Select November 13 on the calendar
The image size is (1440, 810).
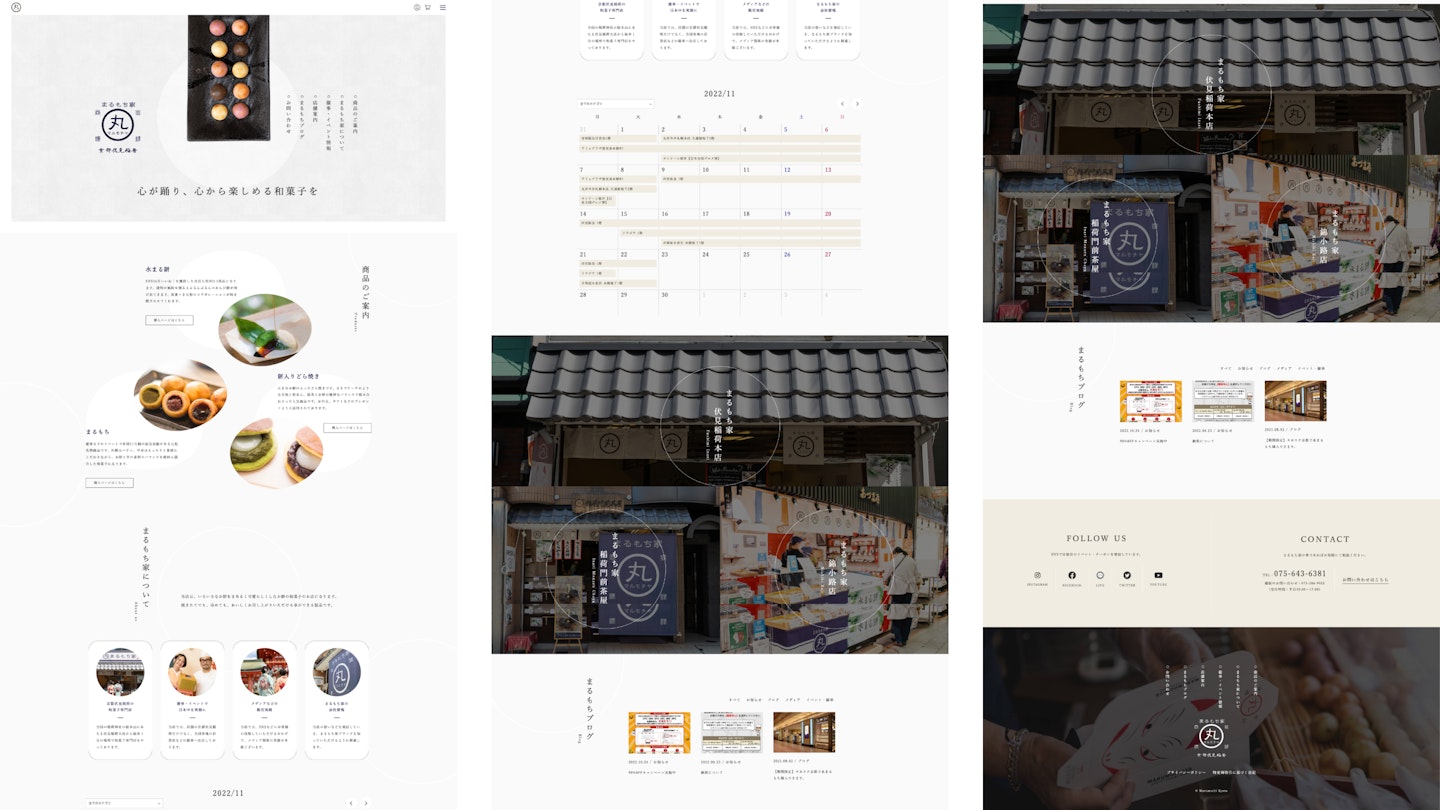click(x=828, y=171)
